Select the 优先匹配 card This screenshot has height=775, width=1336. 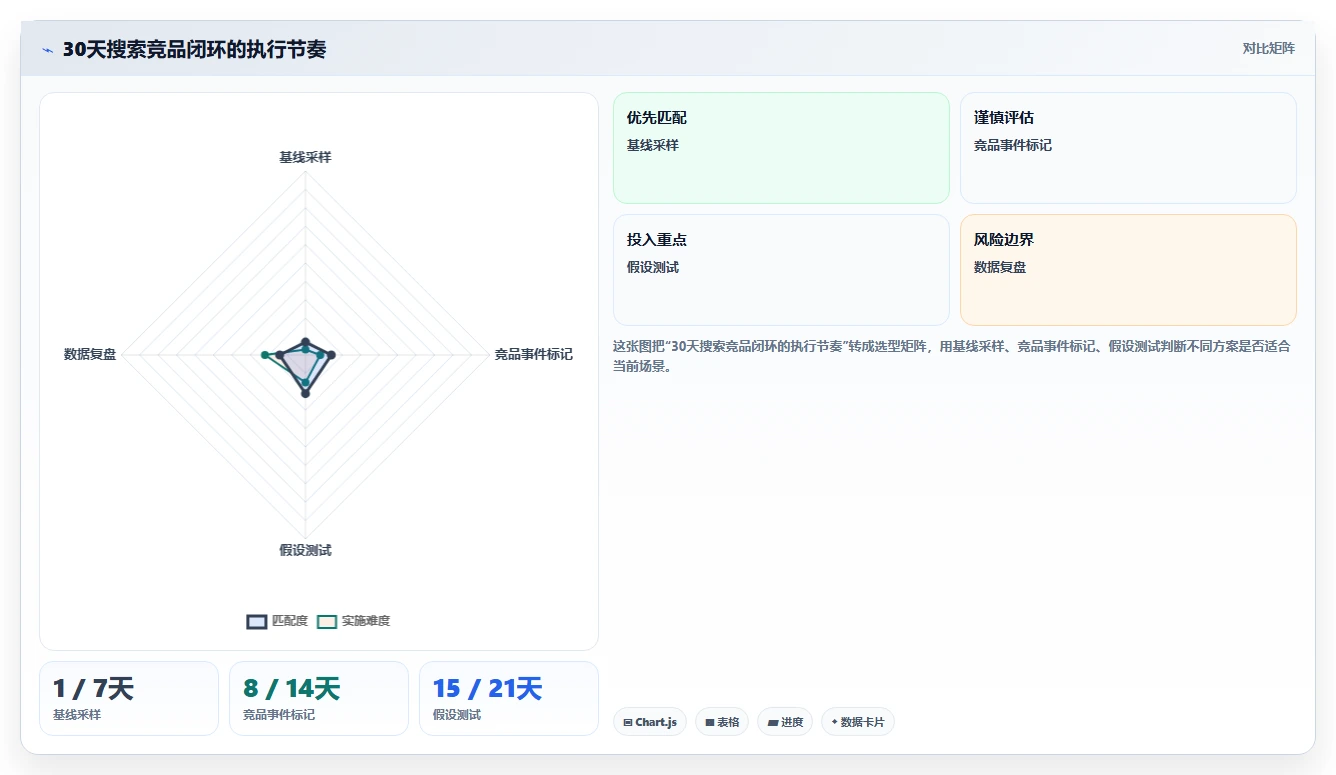[781, 148]
